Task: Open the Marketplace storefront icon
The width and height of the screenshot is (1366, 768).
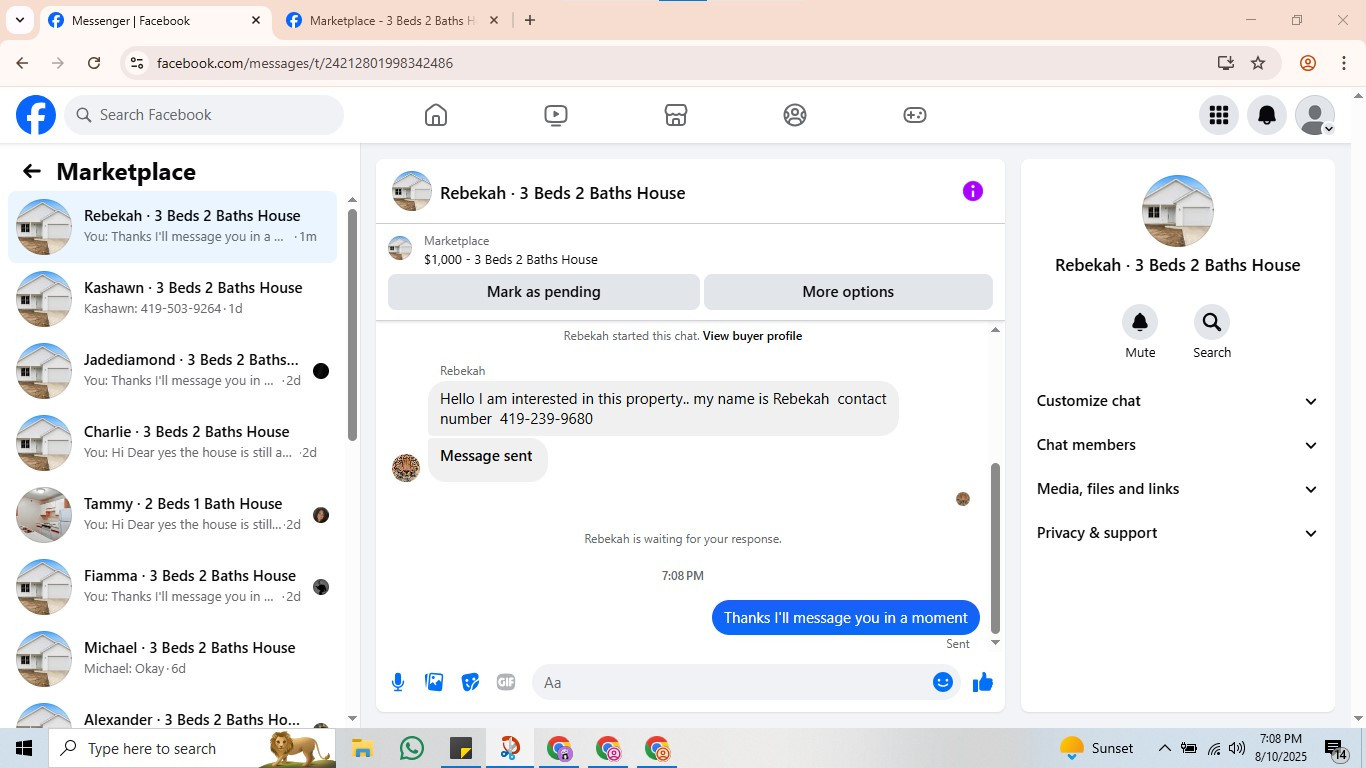Action: pos(676,115)
